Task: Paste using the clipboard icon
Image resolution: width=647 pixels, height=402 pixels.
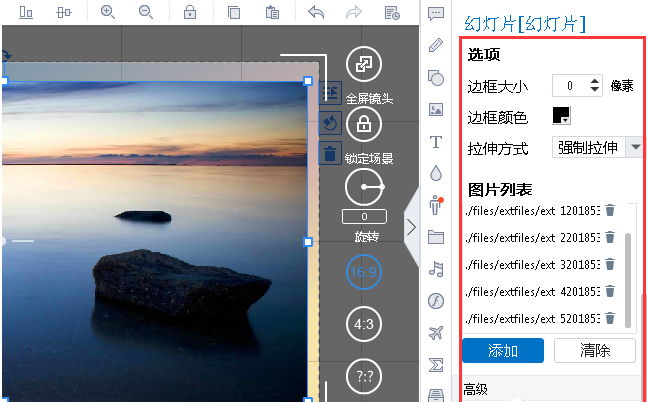Action: point(272,12)
